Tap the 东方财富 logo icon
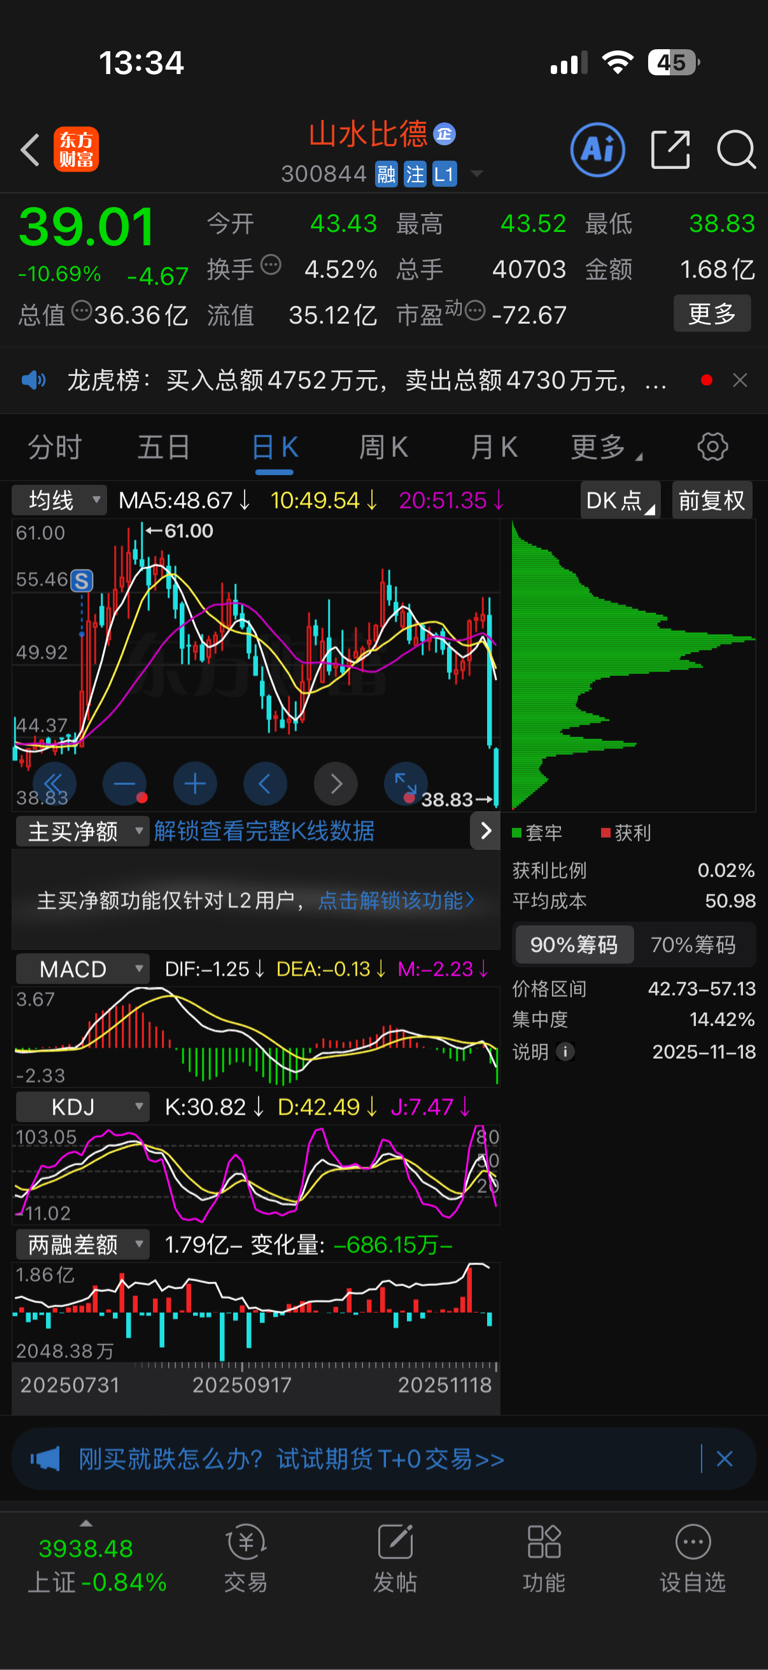 click(76, 150)
